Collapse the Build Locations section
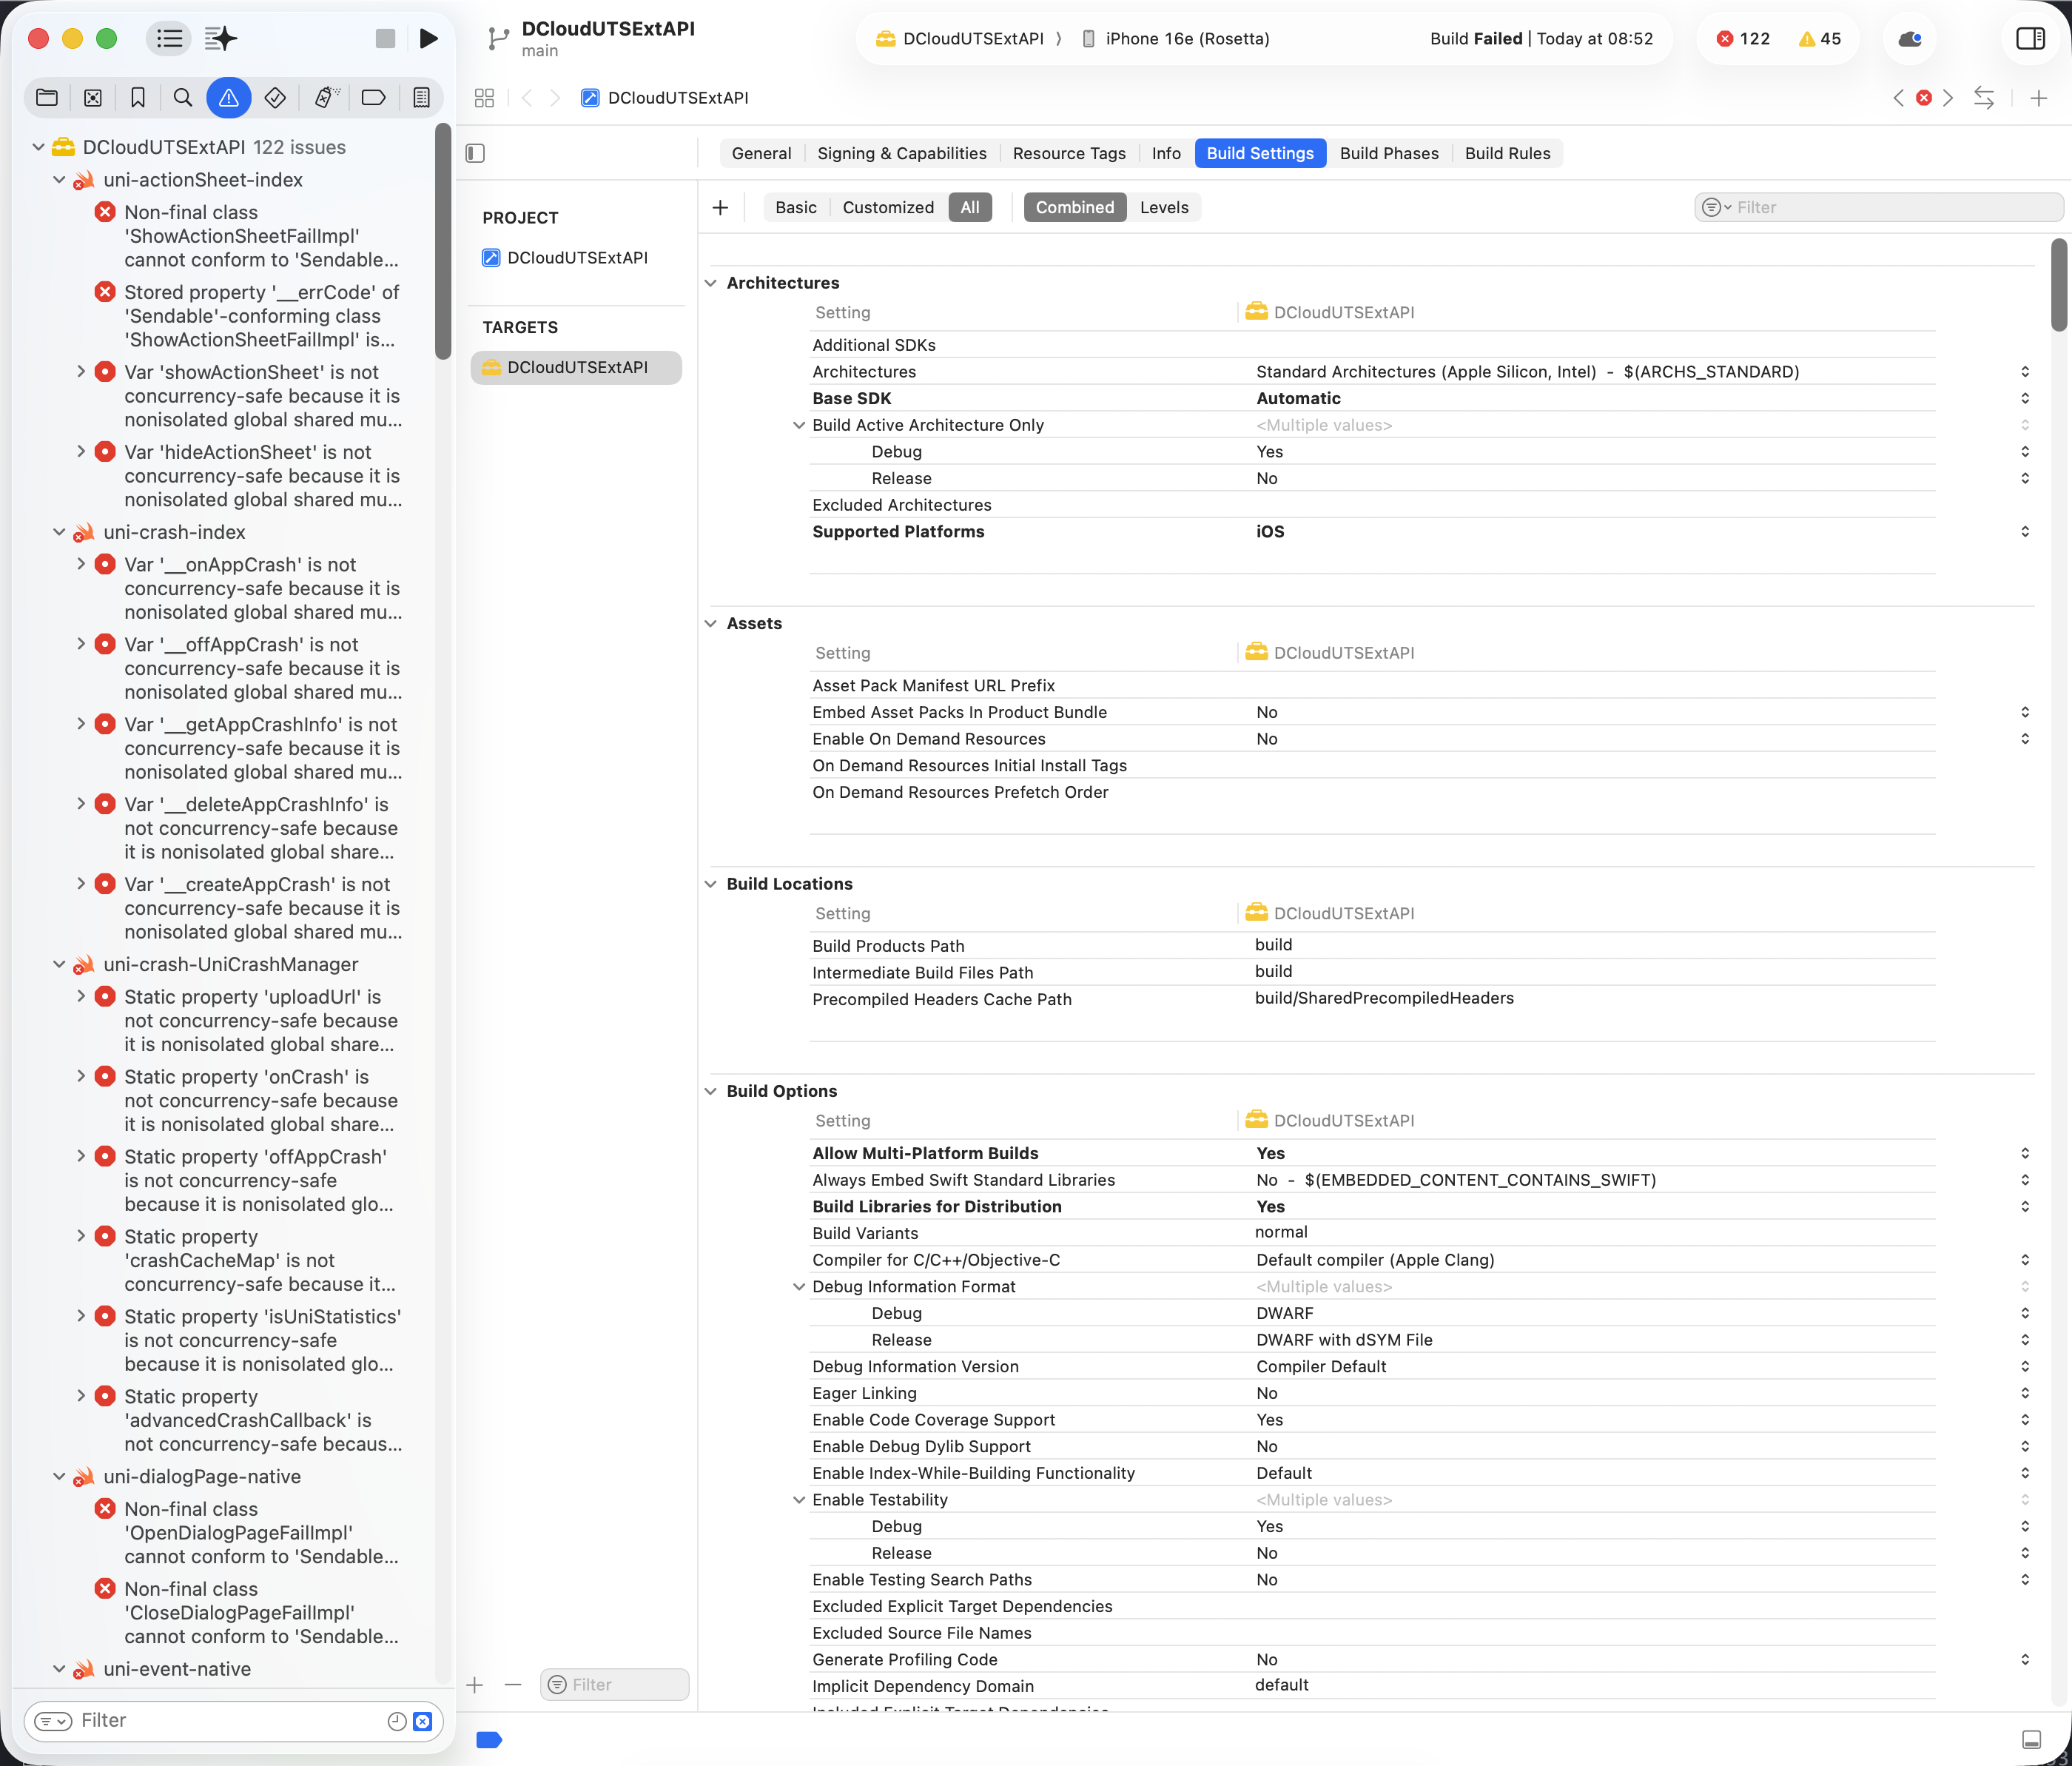2072x1766 pixels. [711, 885]
